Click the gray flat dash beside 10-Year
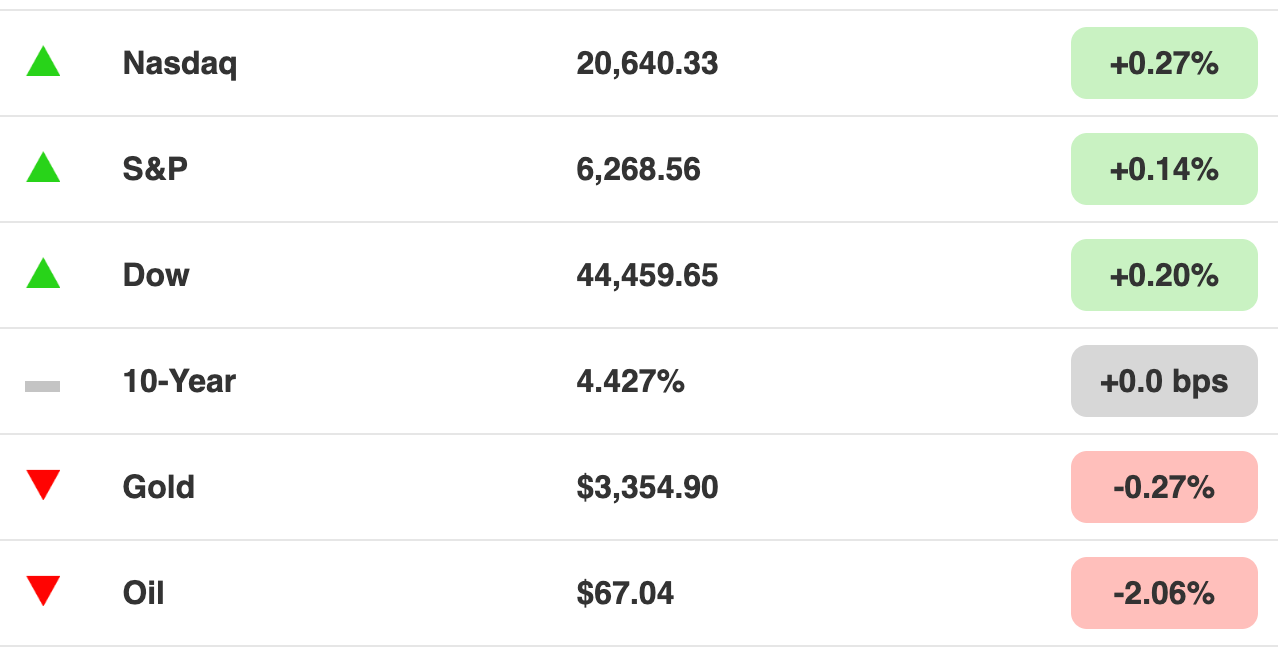The height and width of the screenshot is (651, 1278). coord(43,386)
